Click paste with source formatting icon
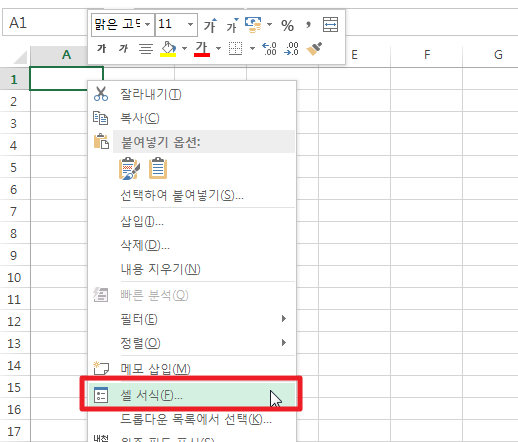The width and height of the screenshot is (518, 442). (x=129, y=169)
